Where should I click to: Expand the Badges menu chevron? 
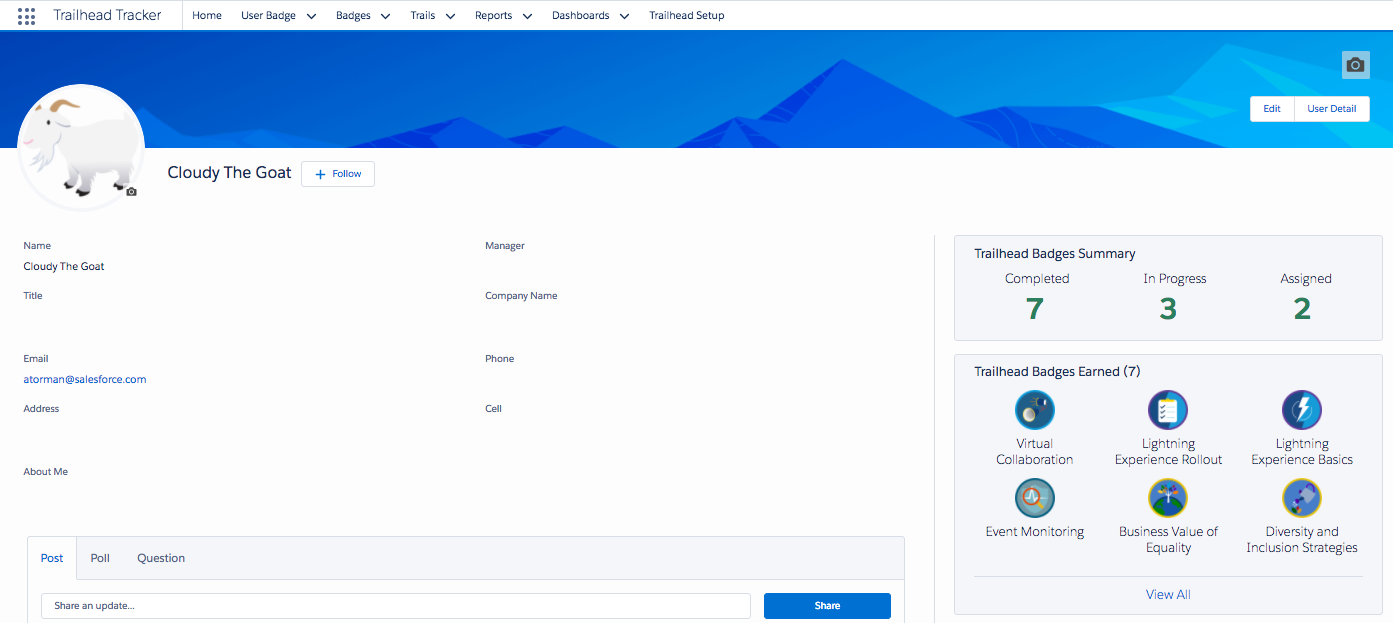pyautogui.click(x=385, y=16)
